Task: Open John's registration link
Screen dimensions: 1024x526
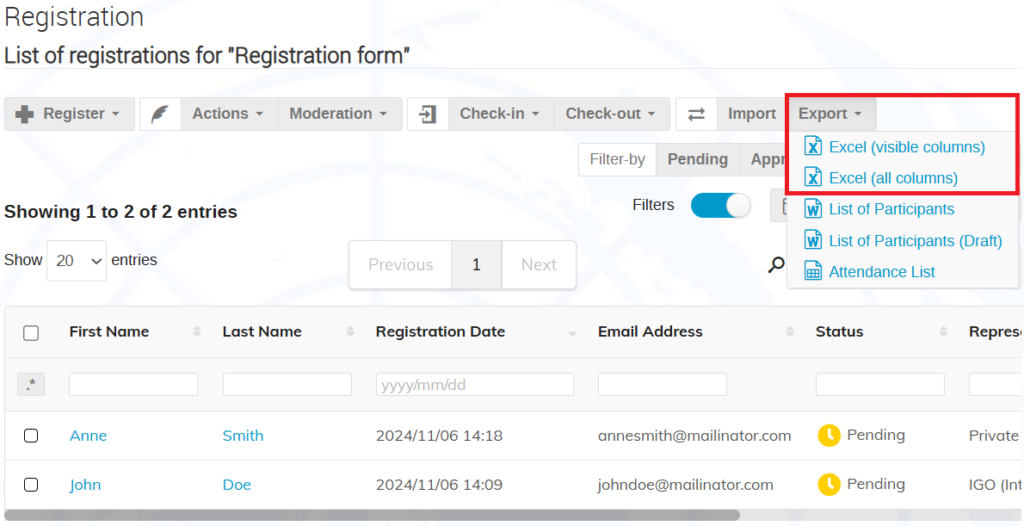Action: (x=86, y=485)
